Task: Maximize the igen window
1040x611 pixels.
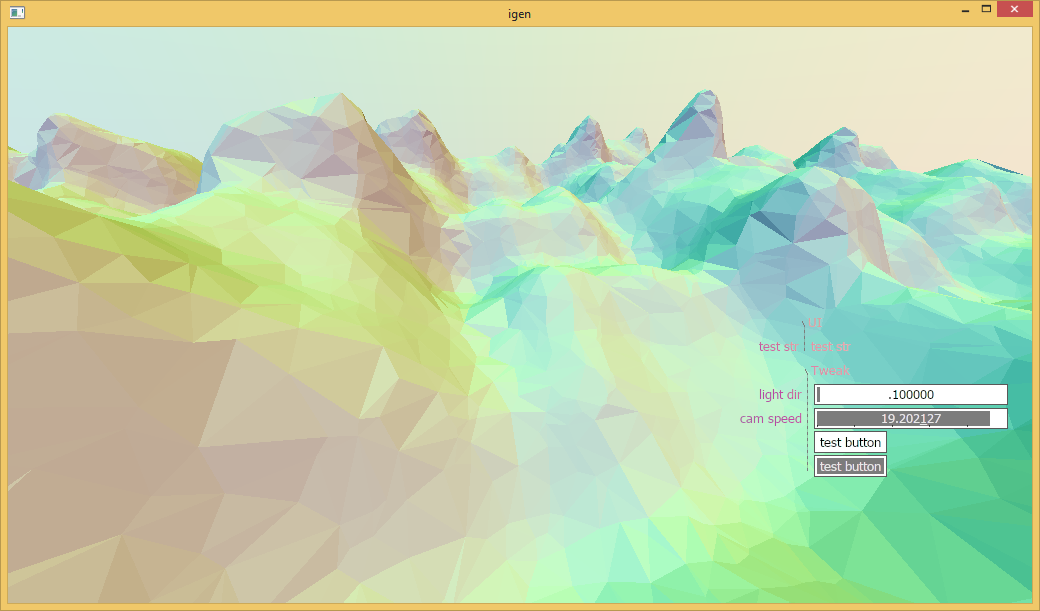Action: pyautogui.click(x=987, y=10)
